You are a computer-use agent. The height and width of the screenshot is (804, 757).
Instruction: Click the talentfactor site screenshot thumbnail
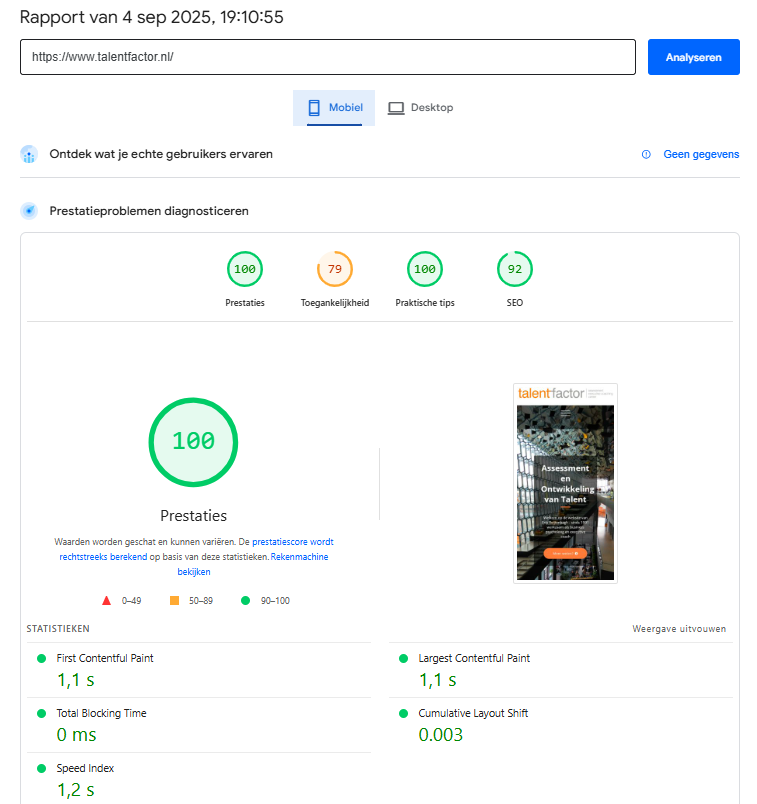click(x=565, y=483)
